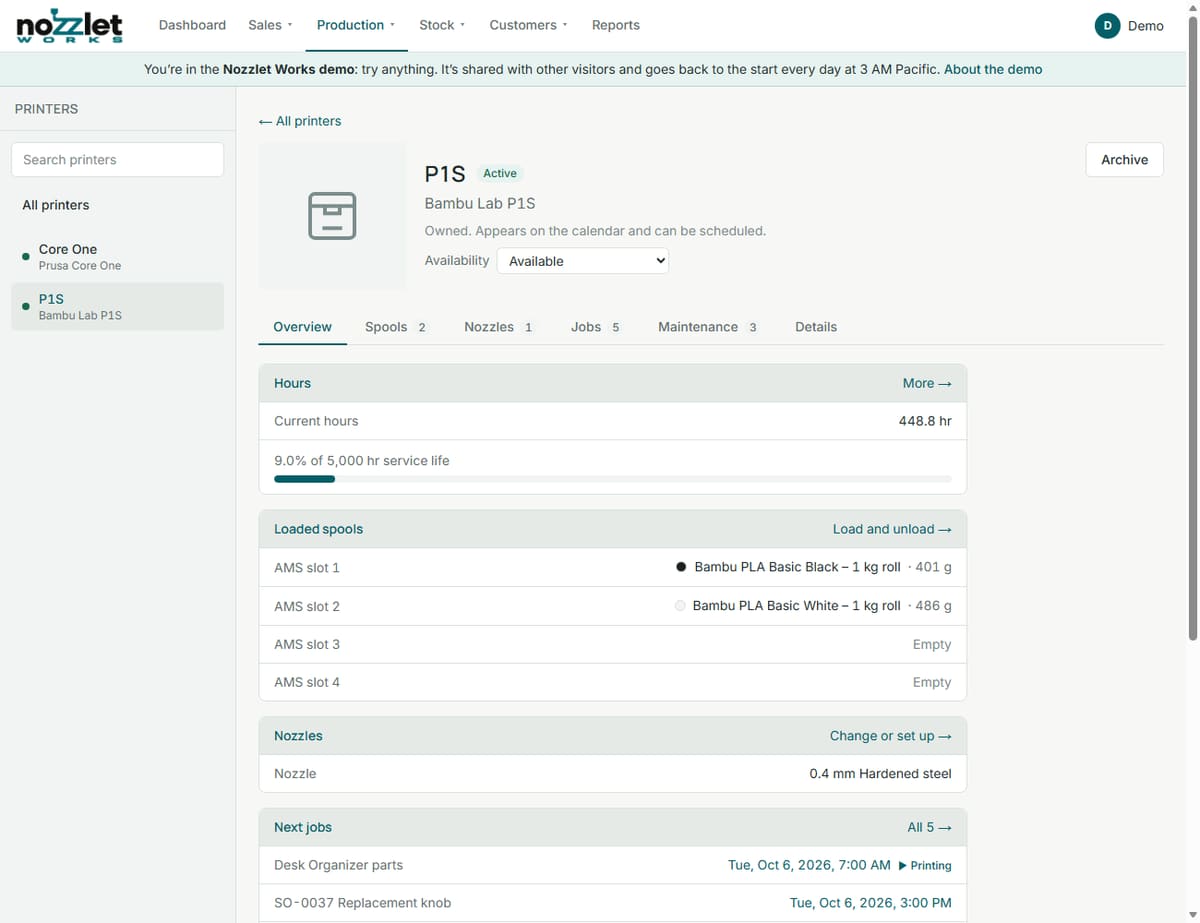Select the P1S printer in sidebar

coord(117,306)
